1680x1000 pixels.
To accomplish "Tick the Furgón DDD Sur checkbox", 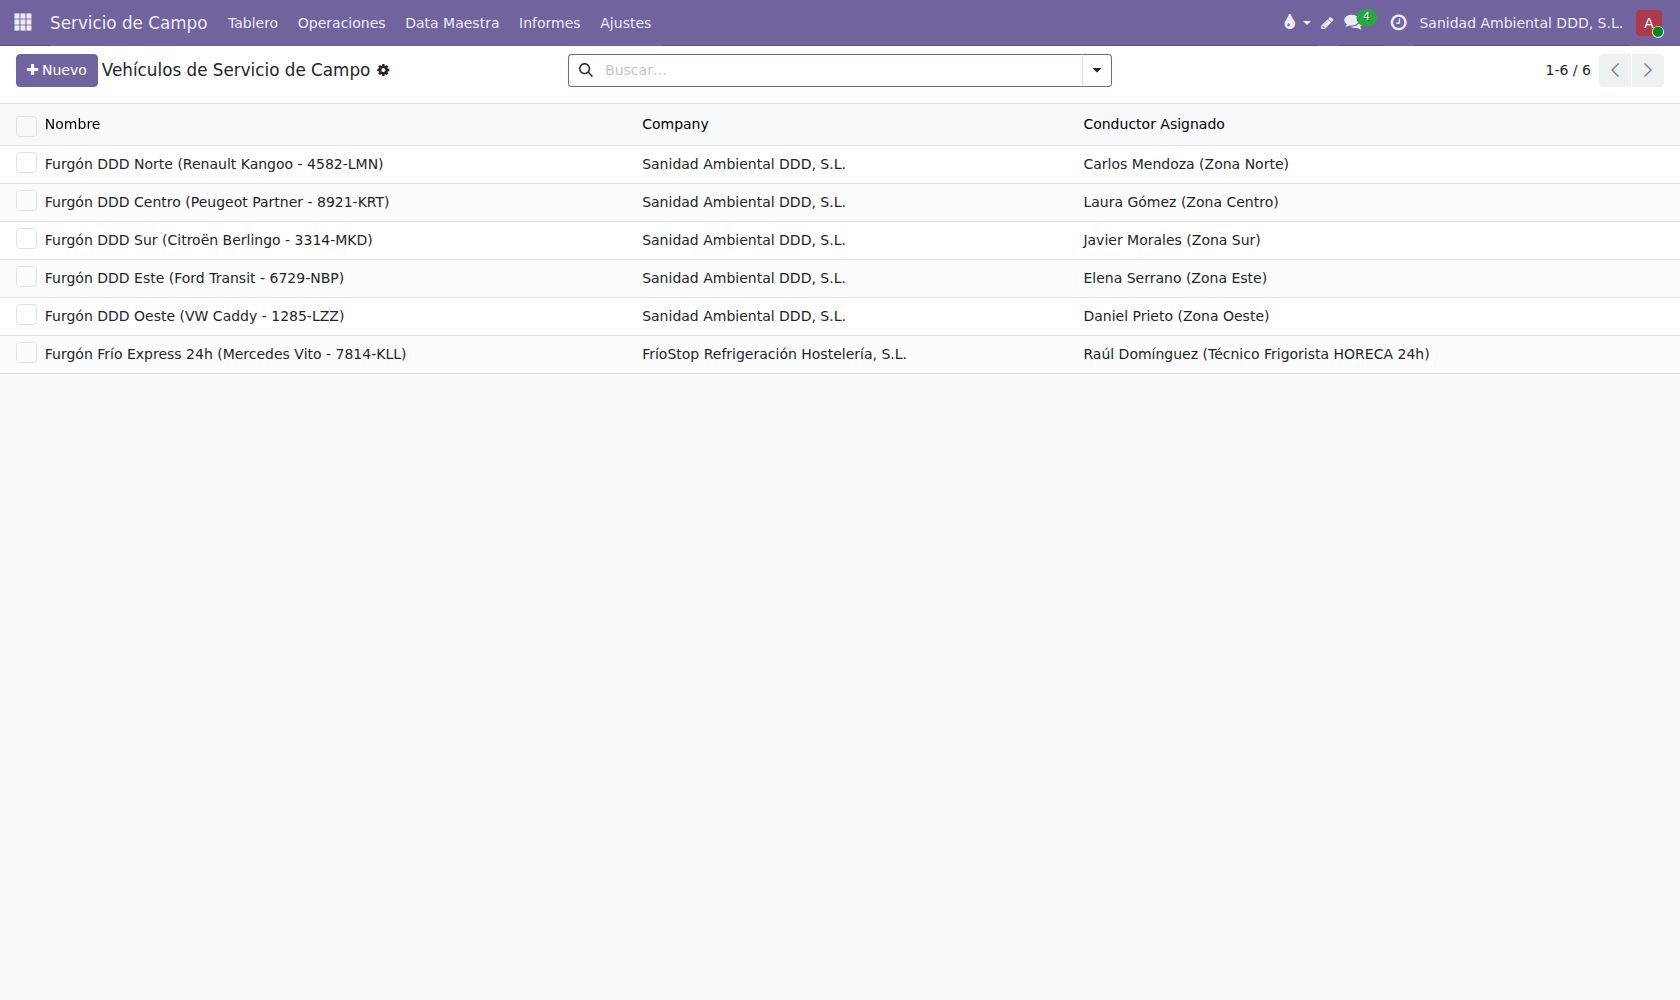I will click(27, 239).
